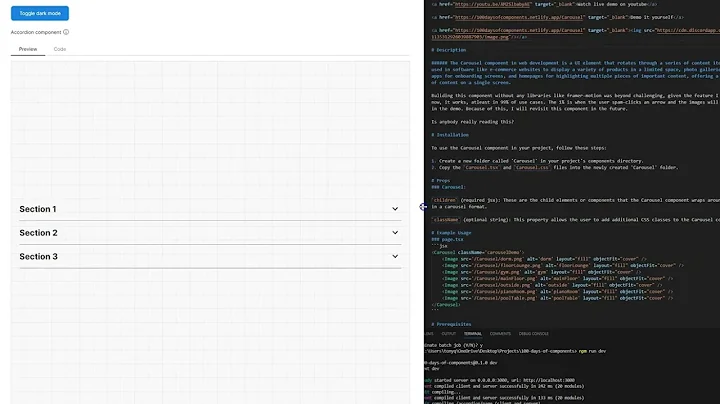Image resolution: width=720 pixels, height=404 pixels.
Task: Click the Image line with mainFloor.png
Action: (557, 278)
